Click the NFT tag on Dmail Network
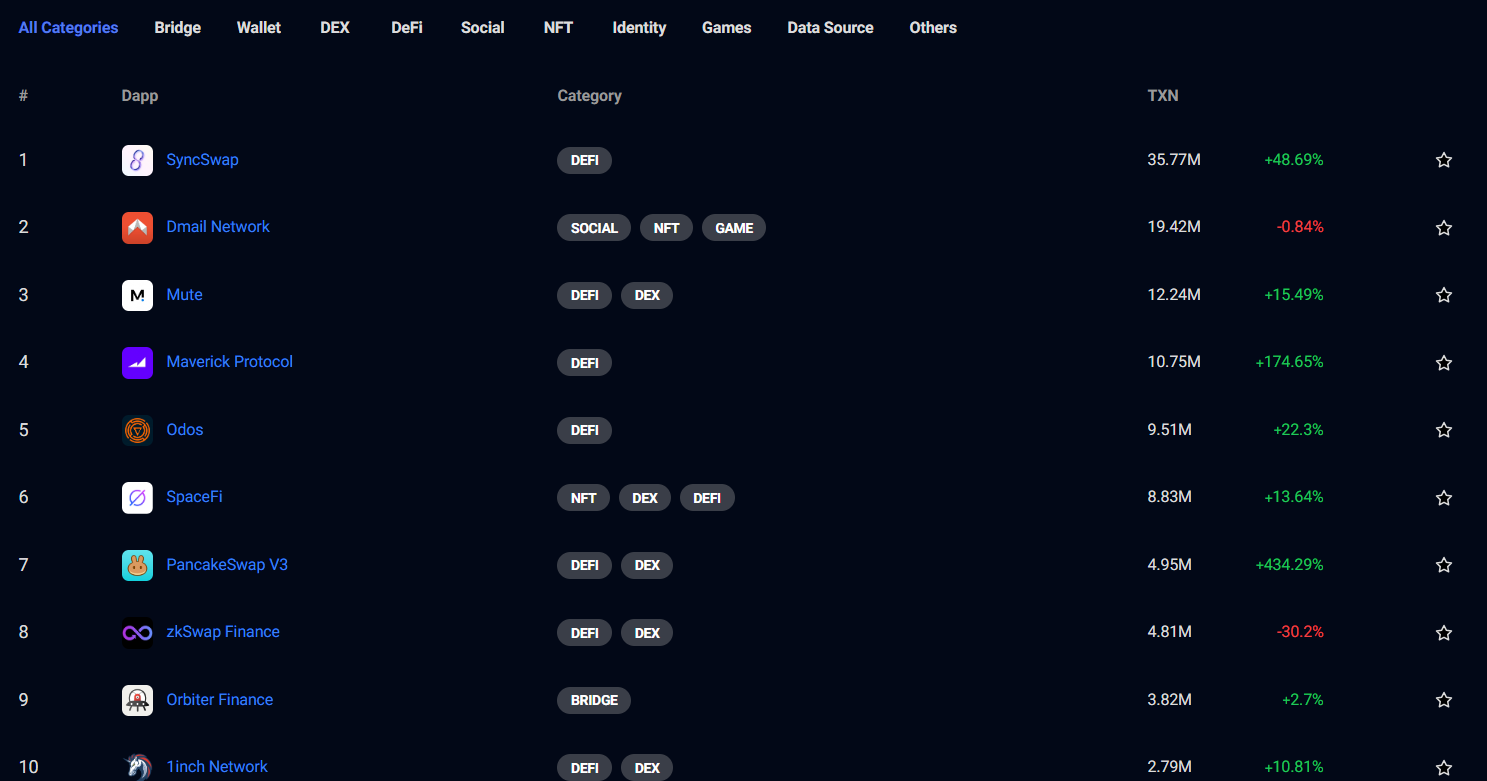Viewport: 1487px width, 781px height. 667,228
